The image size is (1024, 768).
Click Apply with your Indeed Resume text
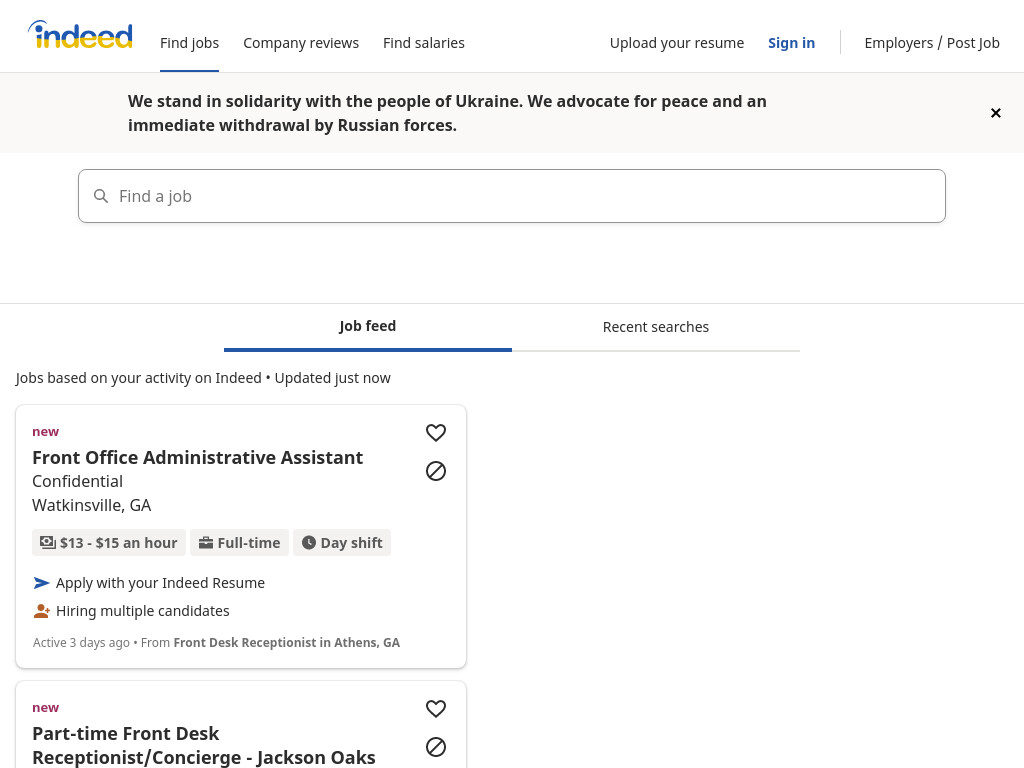[x=161, y=583]
